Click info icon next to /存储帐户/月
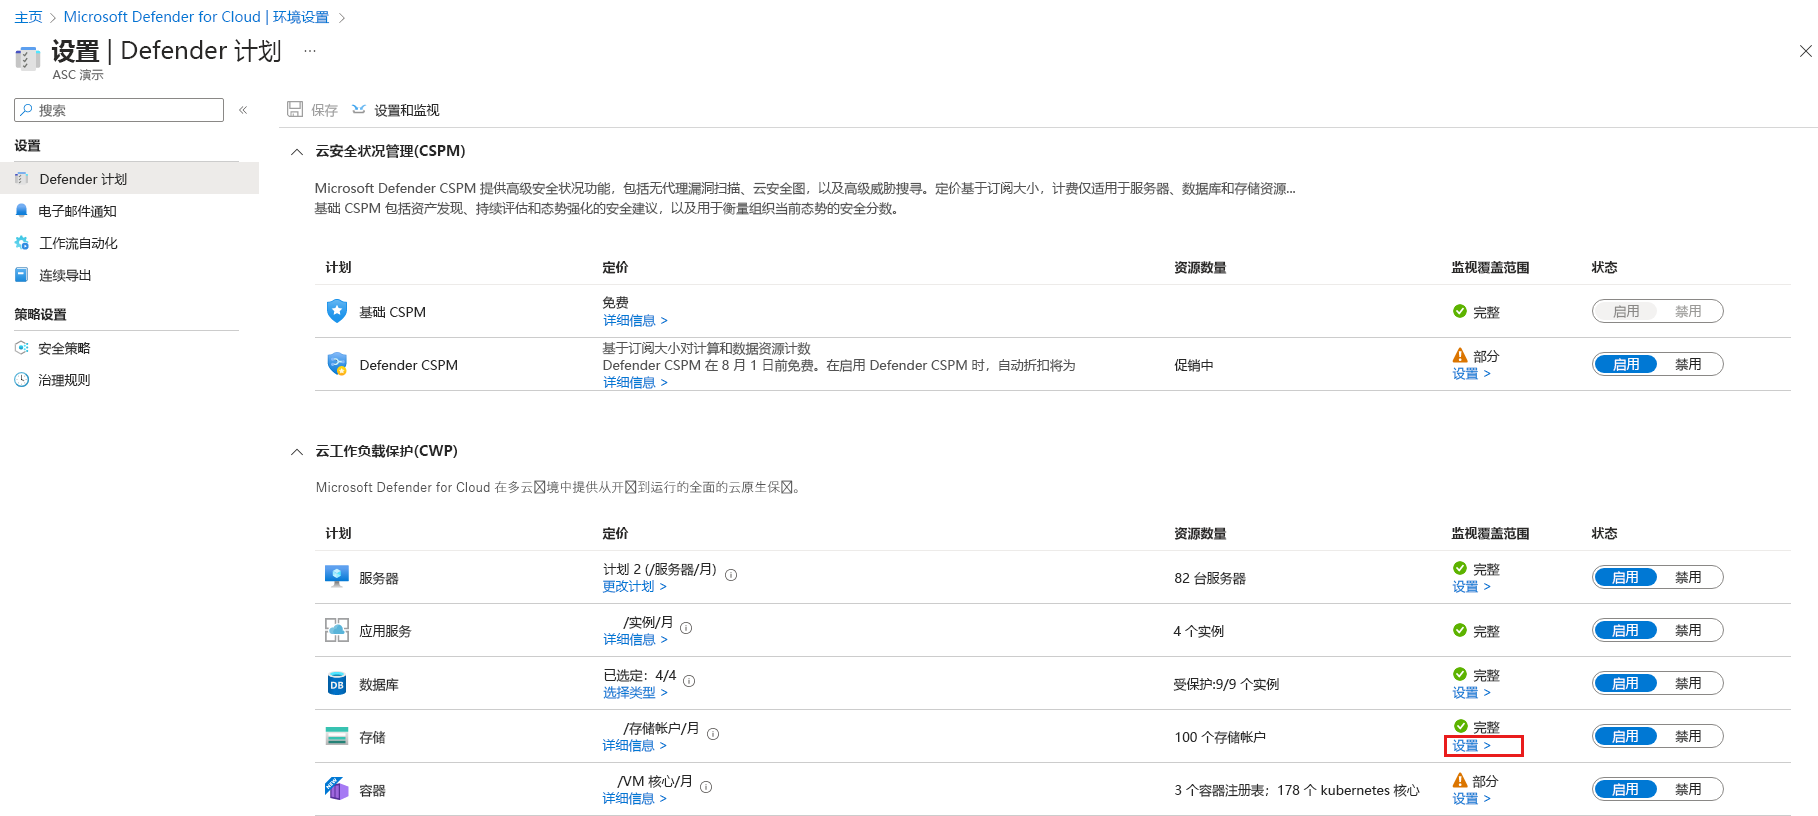The height and width of the screenshot is (816, 1818). (x=713, y=734)
